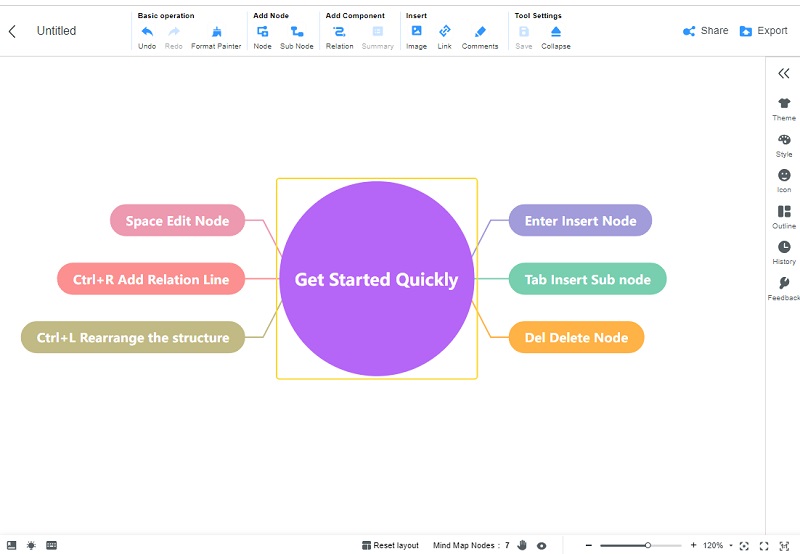800x554 pixels.
Task: Open the Feedback panel
Action: click(x=784, y=289)
